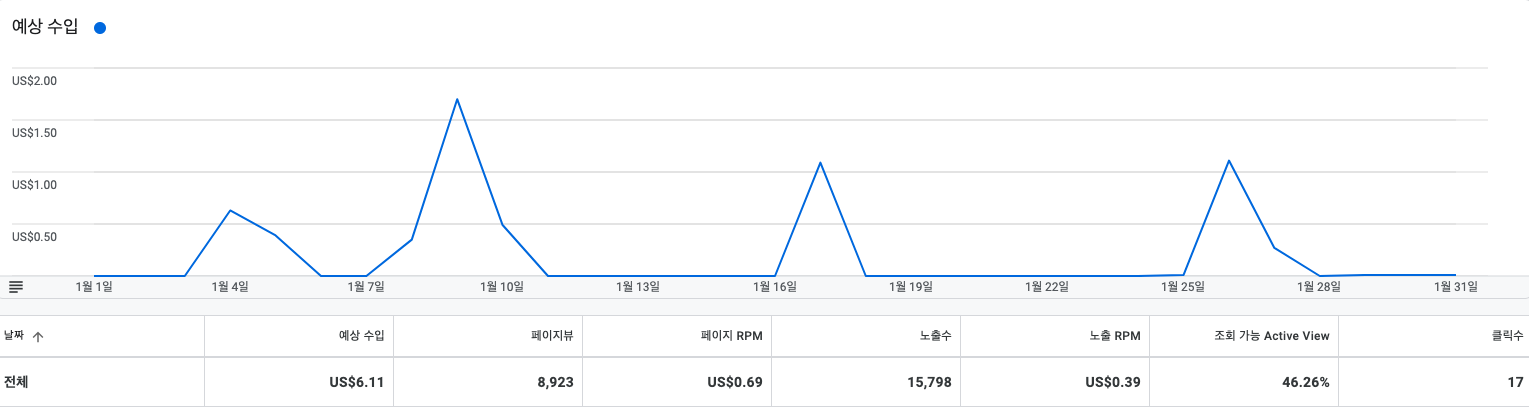The height and width of the screenshot is (407, 1529).
Task: Click the 1월 25일 axis label
Action: click(1183, 287)
